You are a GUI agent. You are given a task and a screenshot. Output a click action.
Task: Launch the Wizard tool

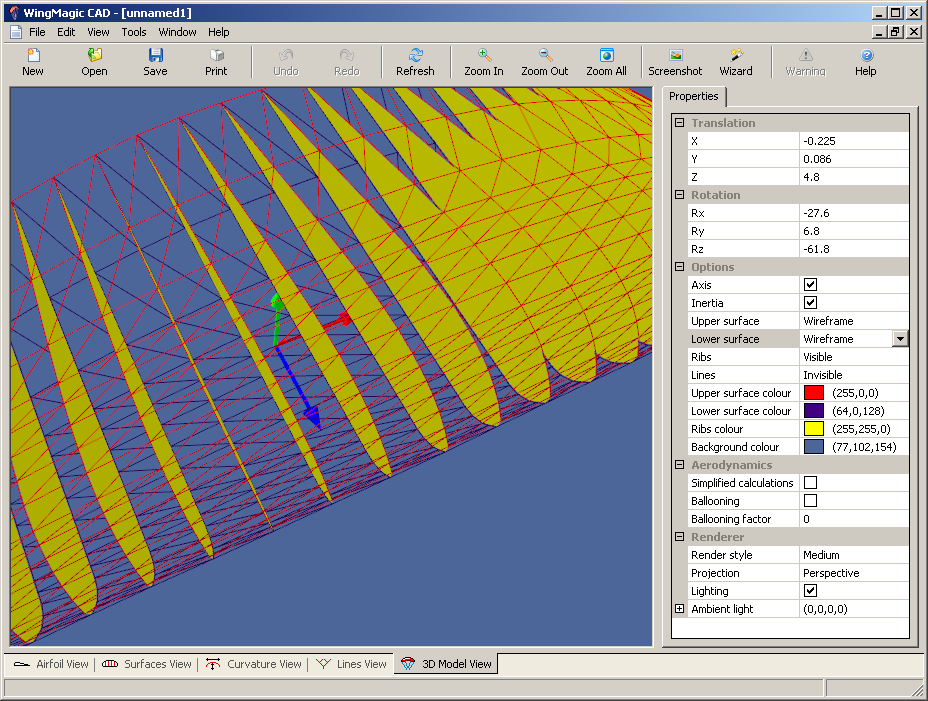point(736,55)
